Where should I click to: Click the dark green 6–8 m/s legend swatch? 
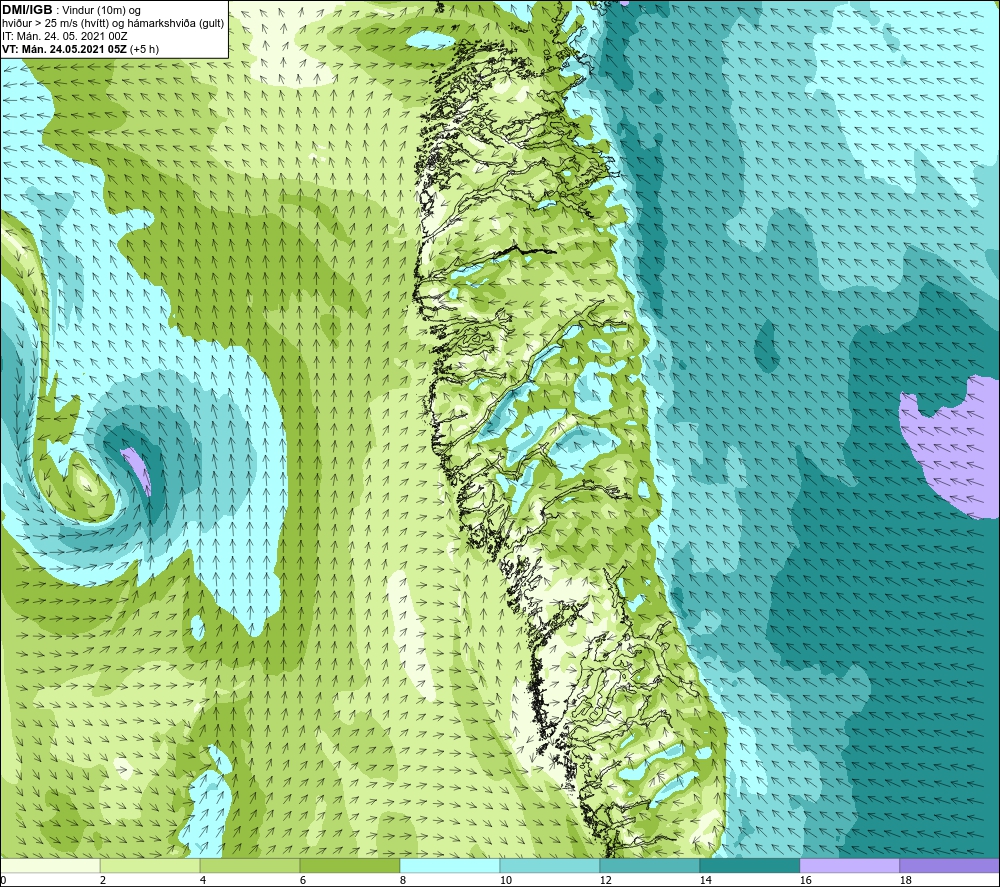click(x=350, y=865)
